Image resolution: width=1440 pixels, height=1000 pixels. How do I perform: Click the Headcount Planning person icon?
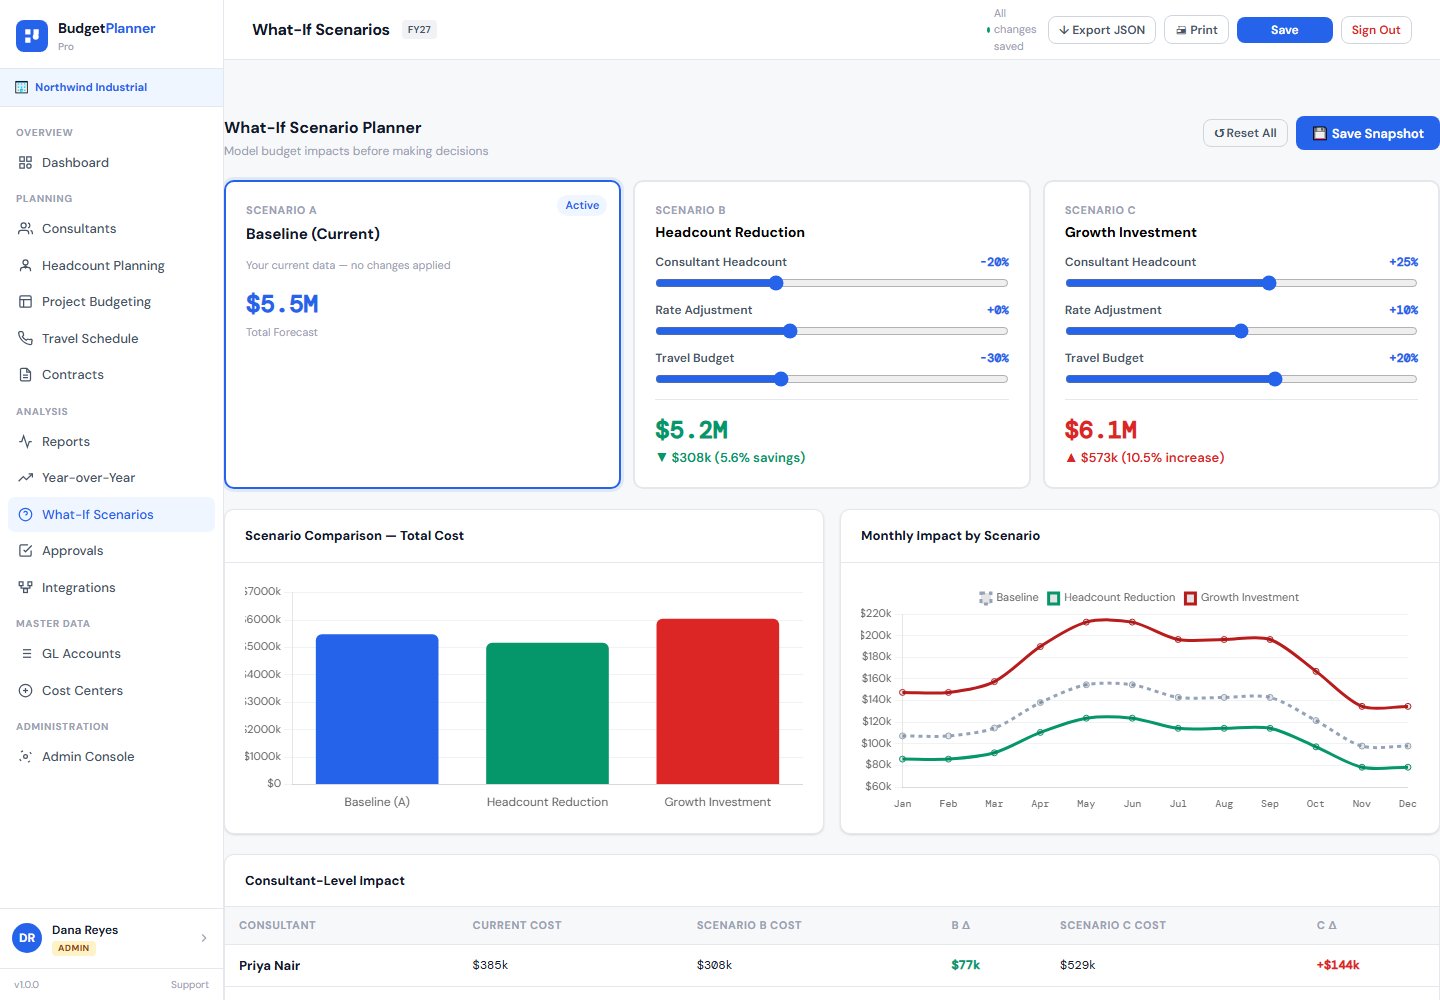[x=25, y=265]
